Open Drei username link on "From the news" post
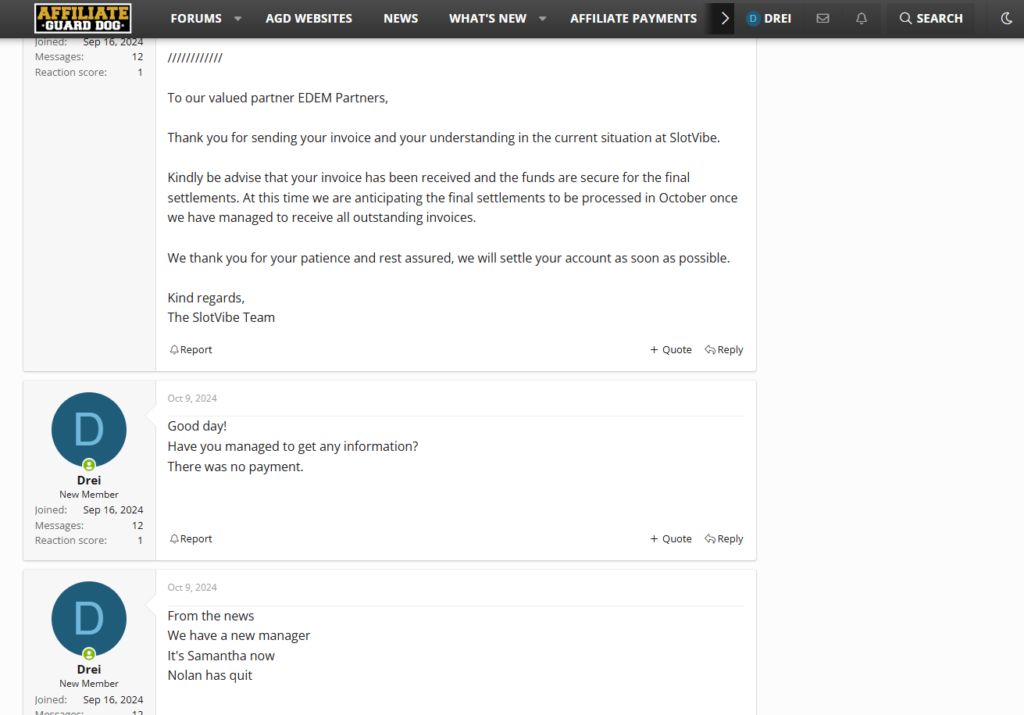The height and width of the screenshot is (715, 1024). click(89, 669)
